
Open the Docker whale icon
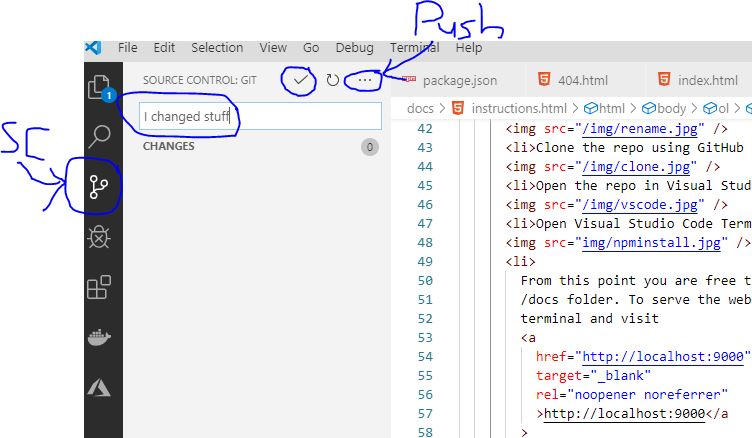click(x=99, y=338)
